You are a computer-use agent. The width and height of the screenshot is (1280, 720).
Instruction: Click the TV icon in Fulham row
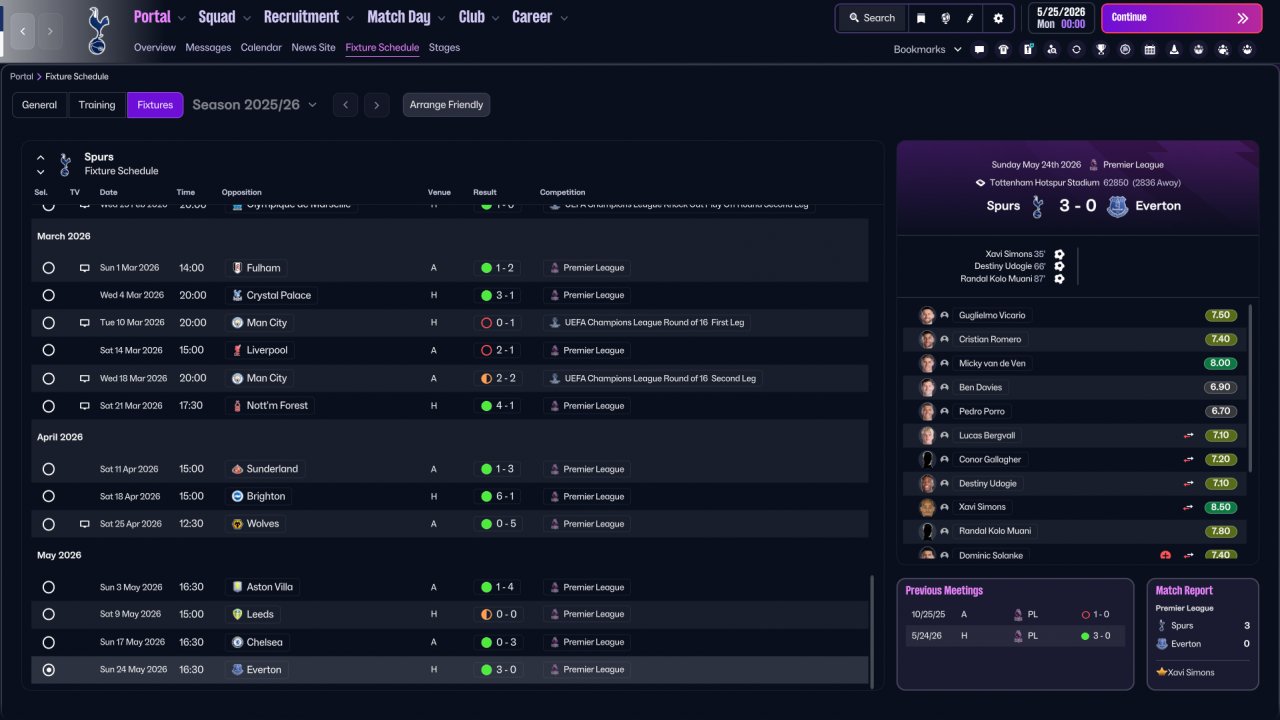85,268
